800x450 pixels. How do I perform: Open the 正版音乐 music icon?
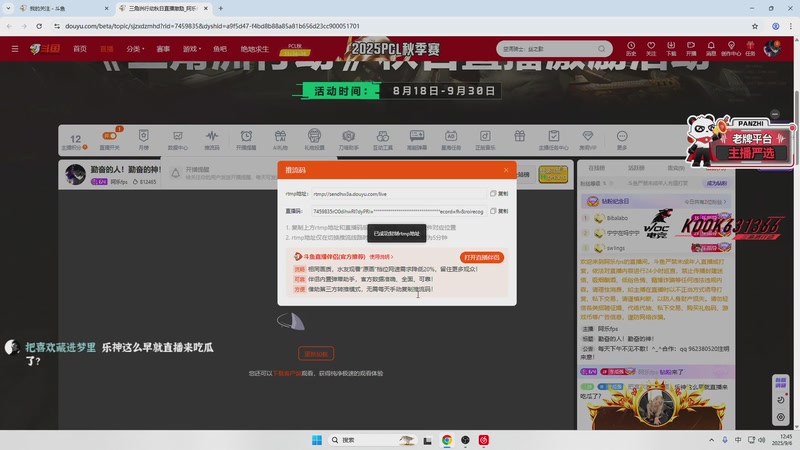(x=485, y=139)
